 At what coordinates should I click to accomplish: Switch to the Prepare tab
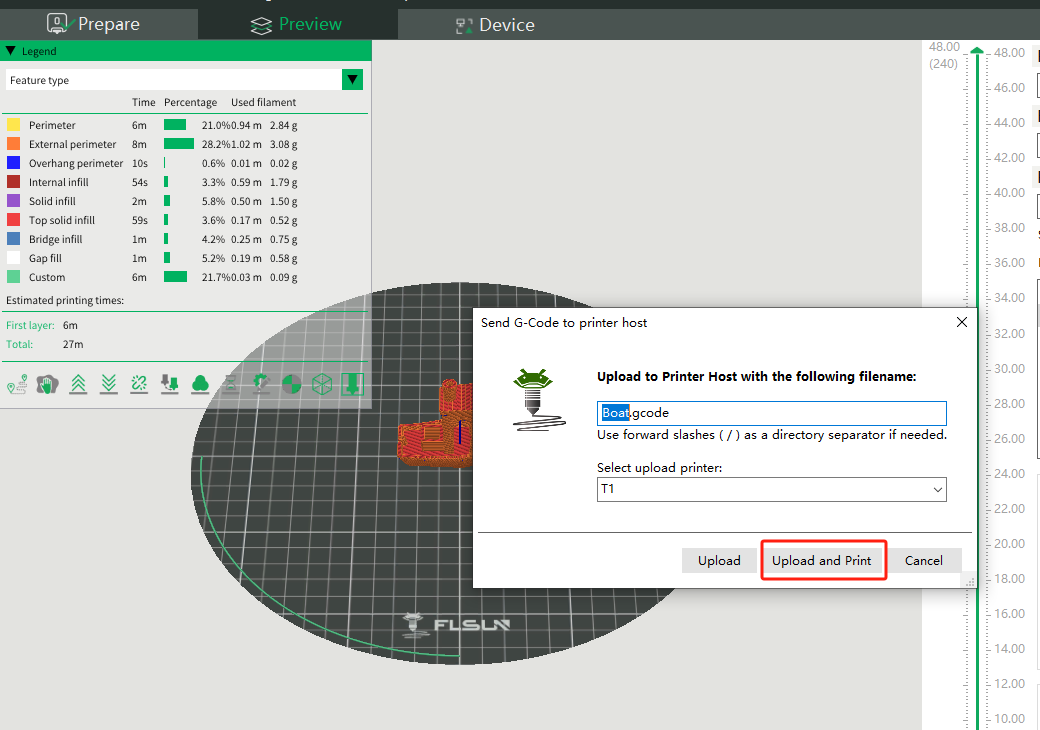pyautogui.click(x=94, y=24)
